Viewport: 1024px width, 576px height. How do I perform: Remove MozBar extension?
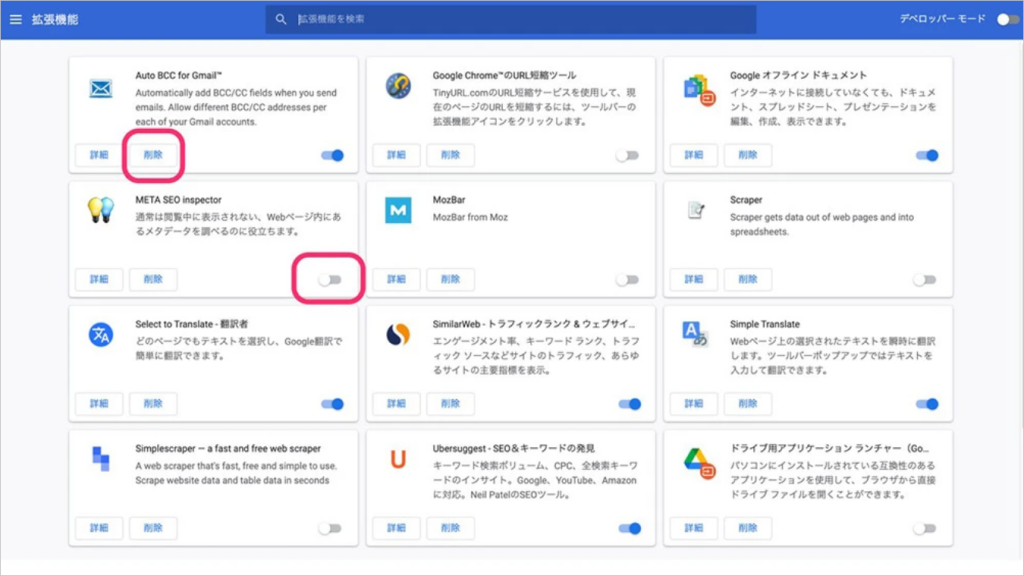(450, 279)
